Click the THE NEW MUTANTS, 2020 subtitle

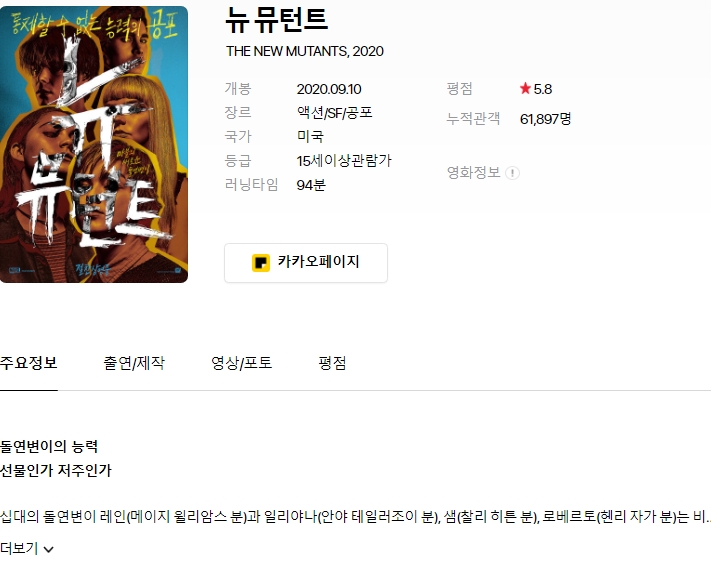click(x=305, y=51)
